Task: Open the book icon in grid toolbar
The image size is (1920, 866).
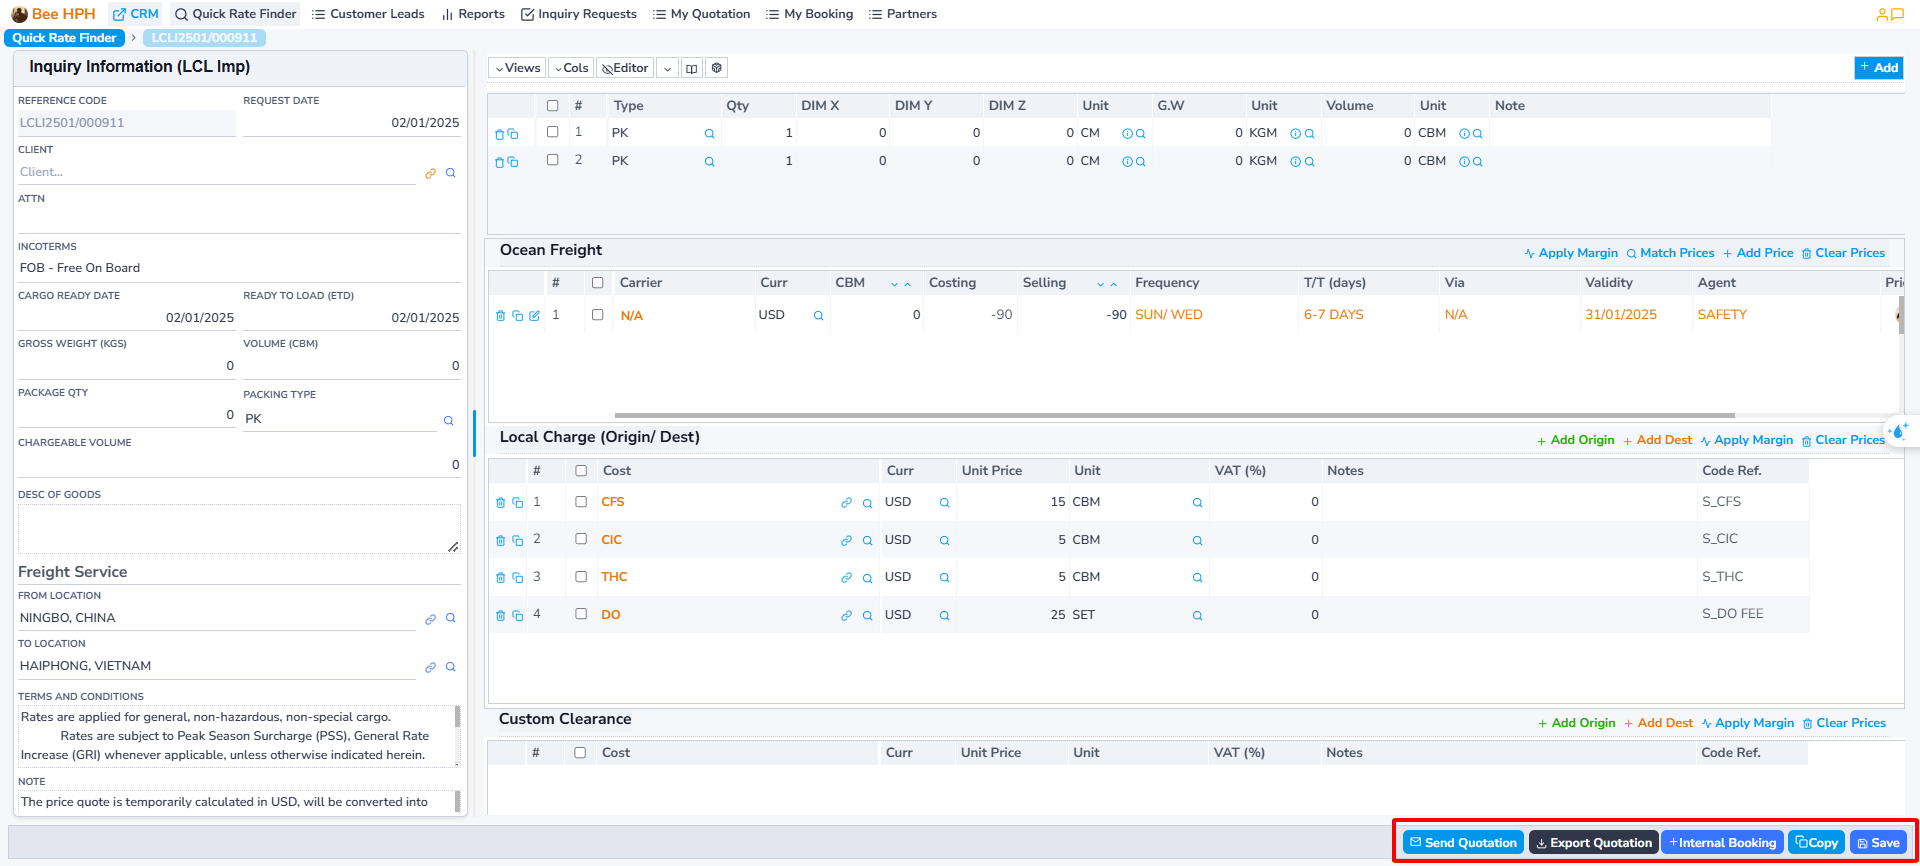Action: click(x=692, y=68)
